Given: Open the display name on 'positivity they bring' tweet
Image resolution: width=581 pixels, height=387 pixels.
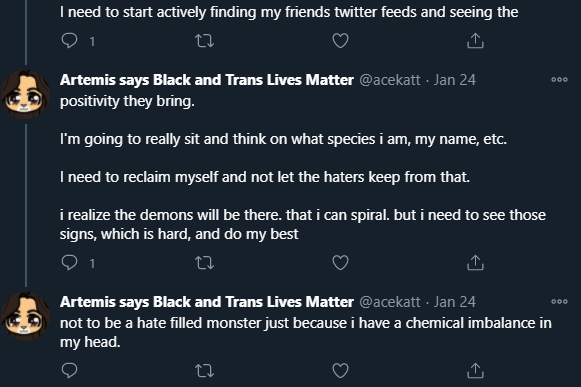Looking at the screenshot, I should [207, 80].
